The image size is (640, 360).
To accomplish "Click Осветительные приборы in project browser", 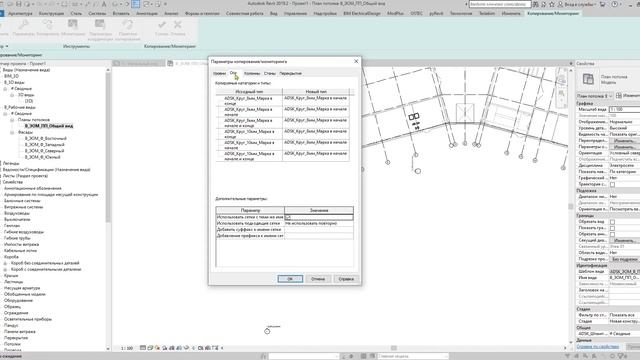I will click(x=28, y=319).
